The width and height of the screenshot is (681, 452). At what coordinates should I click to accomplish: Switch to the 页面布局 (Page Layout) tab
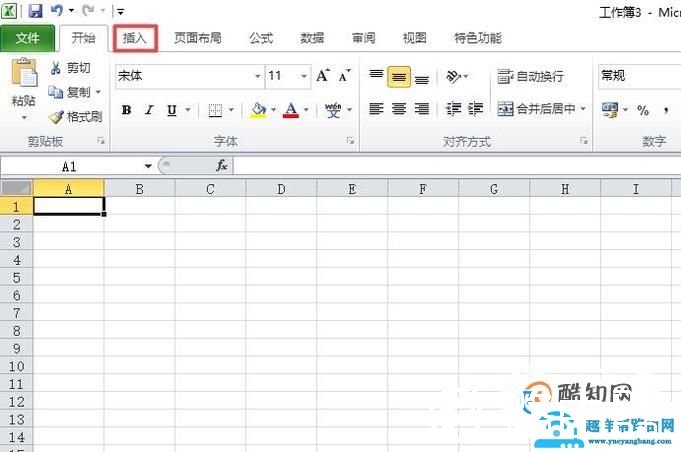click(x=198, y=38)
